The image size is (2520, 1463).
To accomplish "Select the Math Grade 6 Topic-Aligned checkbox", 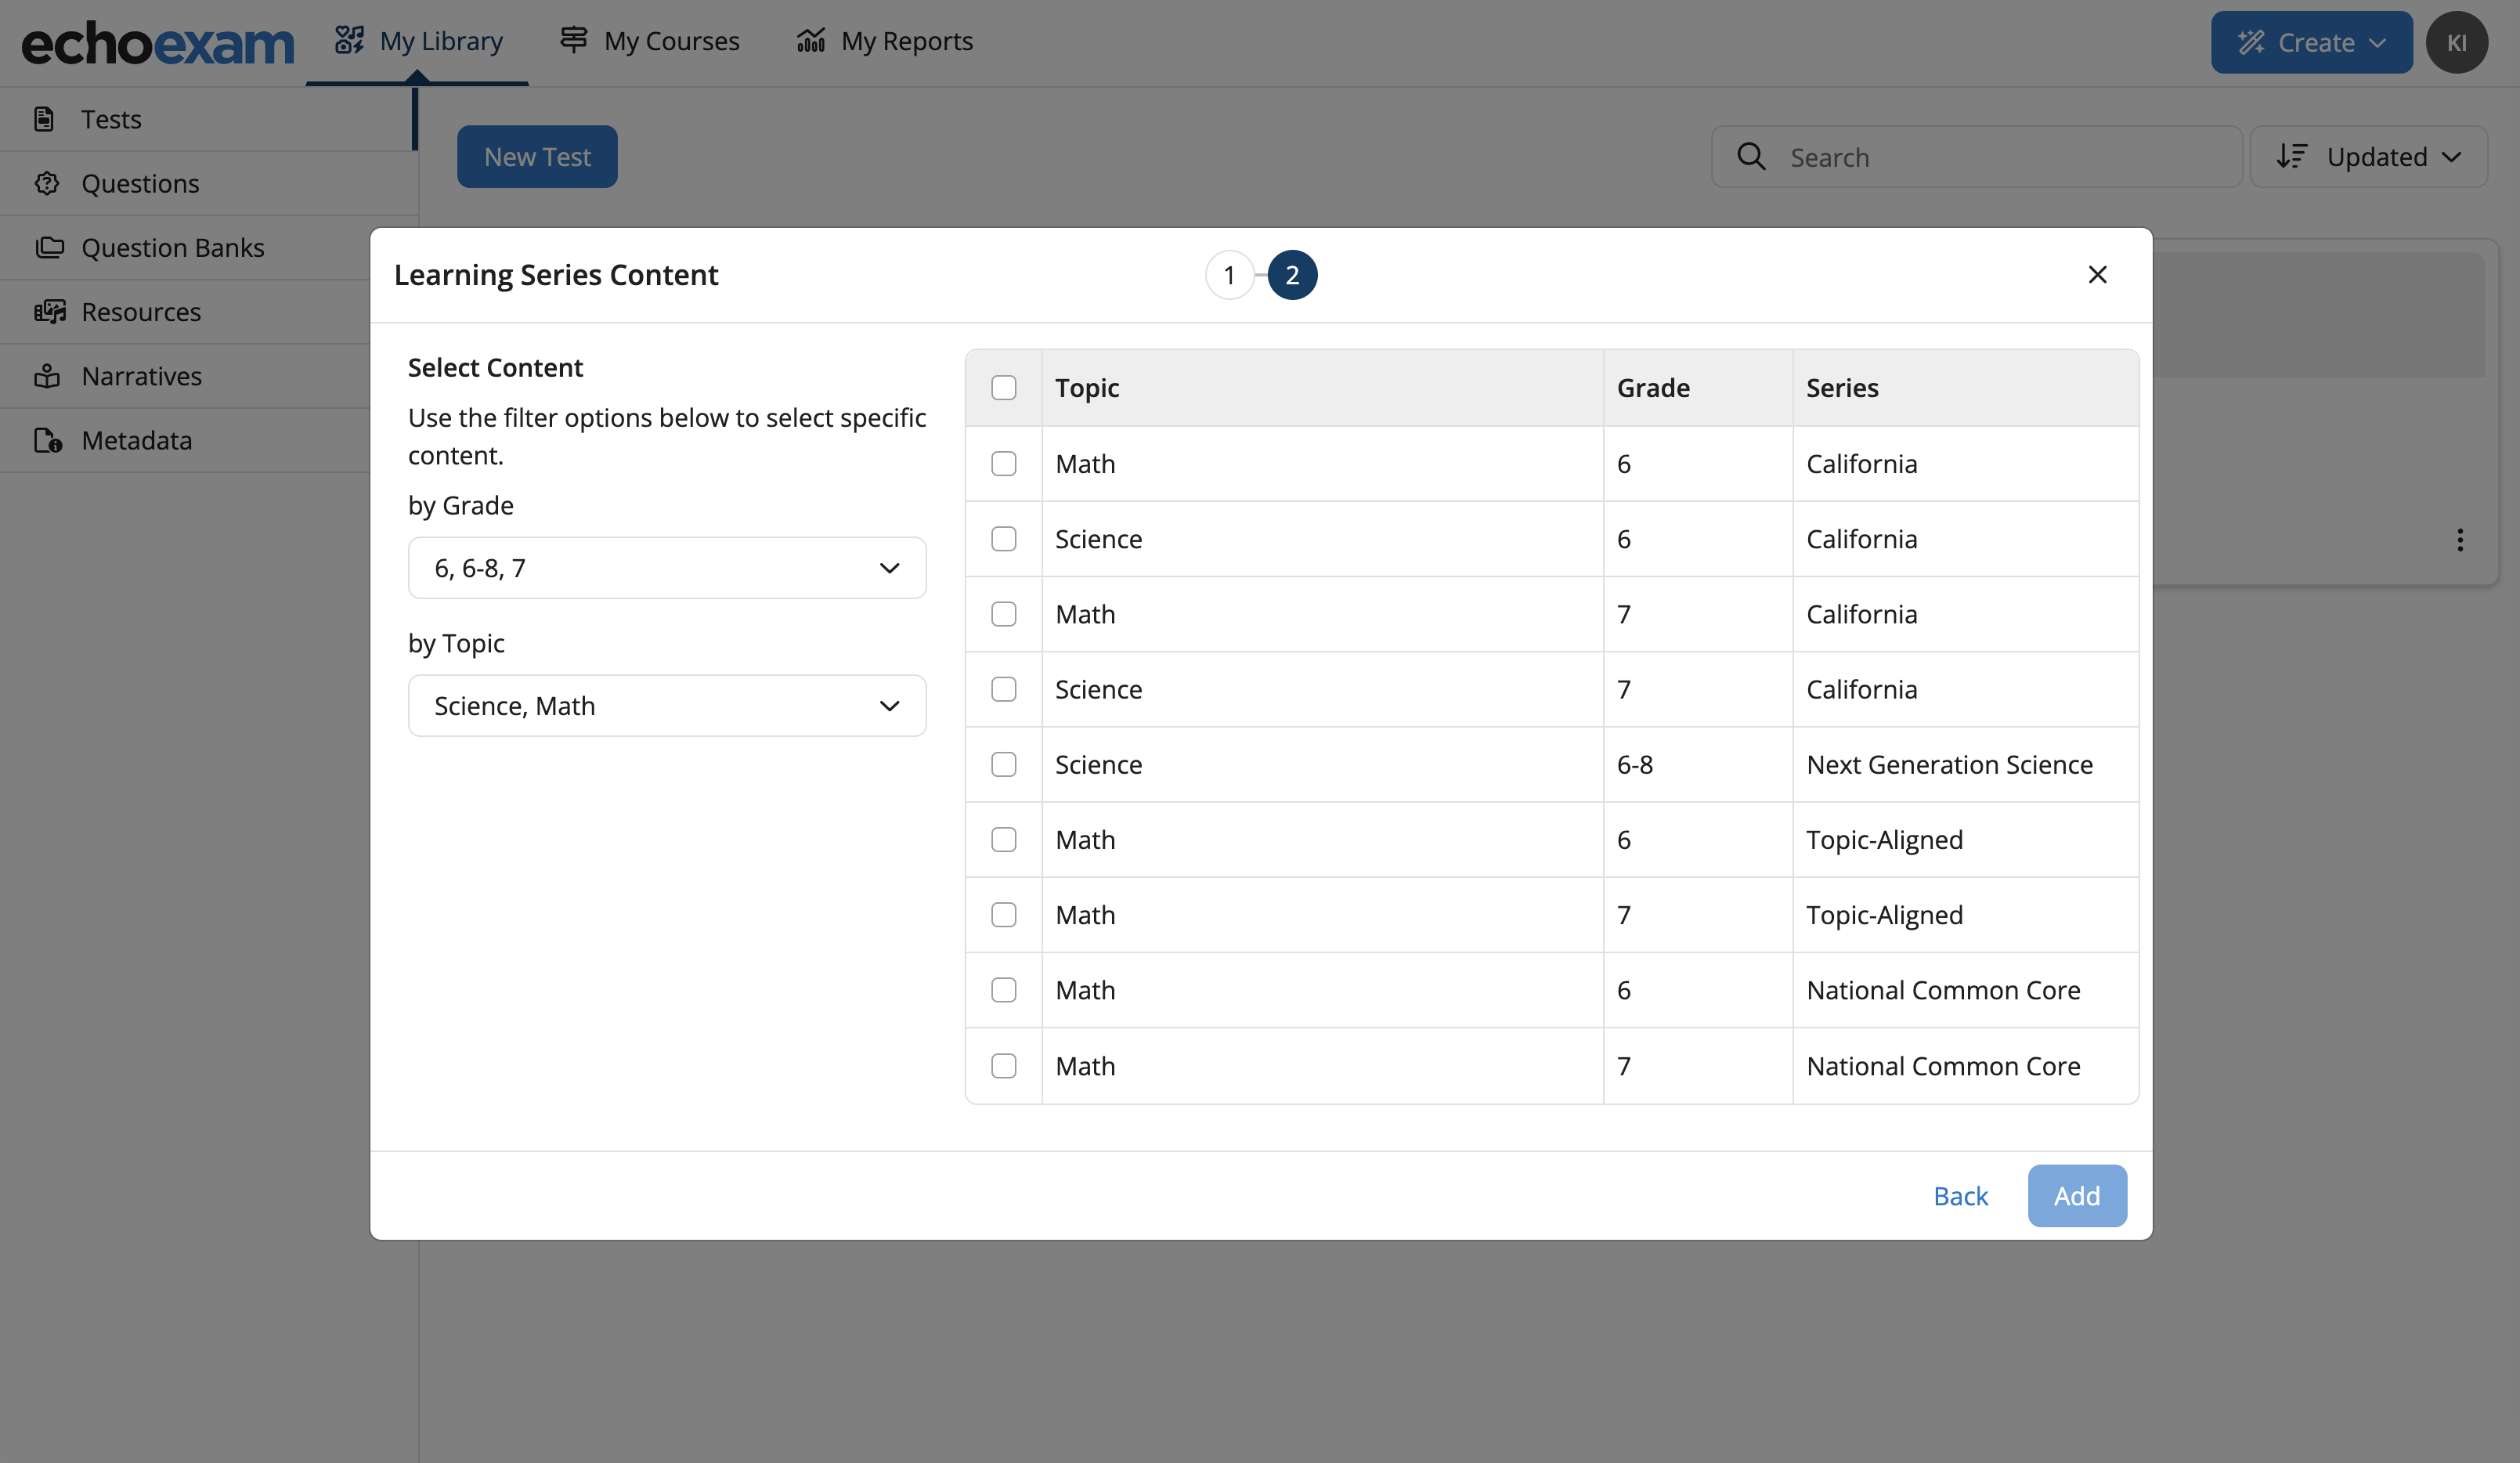I will [1005, 838].
